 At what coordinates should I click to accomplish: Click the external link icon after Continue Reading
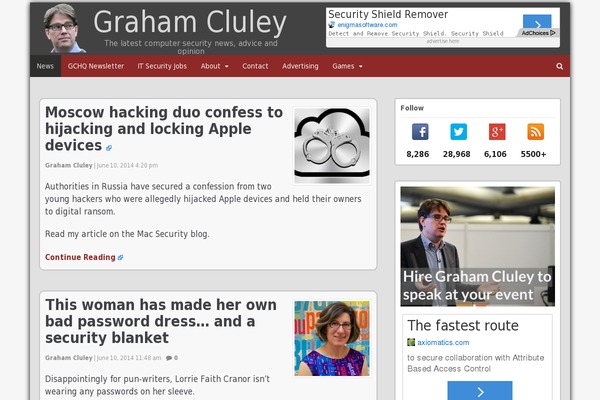click(x=121, y=258)
